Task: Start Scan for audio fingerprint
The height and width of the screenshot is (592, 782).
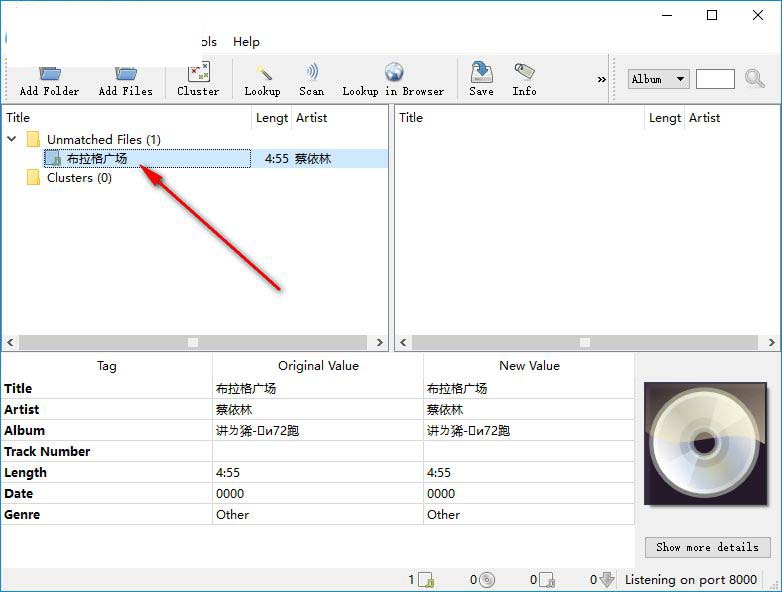Action: (x=312, y=79)
